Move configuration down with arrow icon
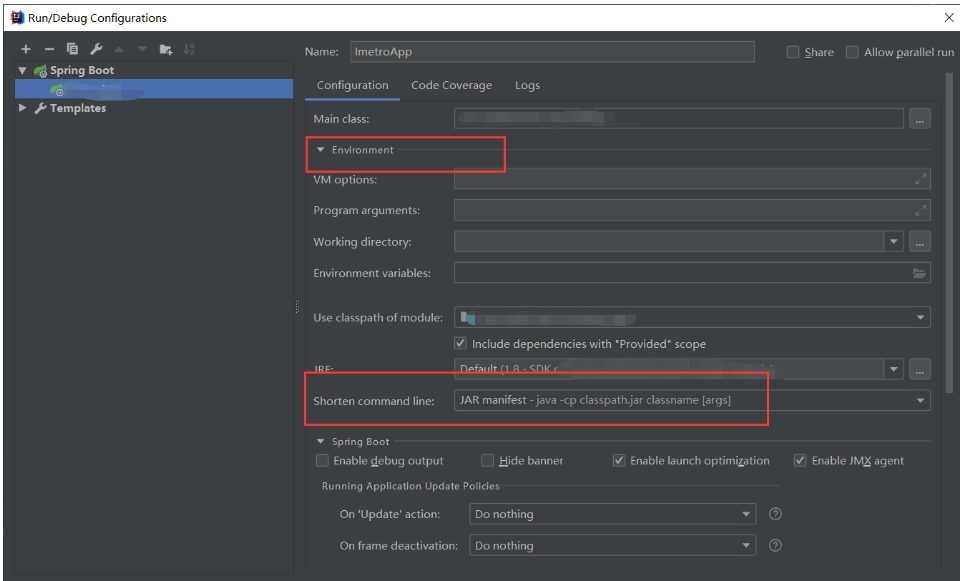This screenshot has height=581, width=960. tap(142, 49)
